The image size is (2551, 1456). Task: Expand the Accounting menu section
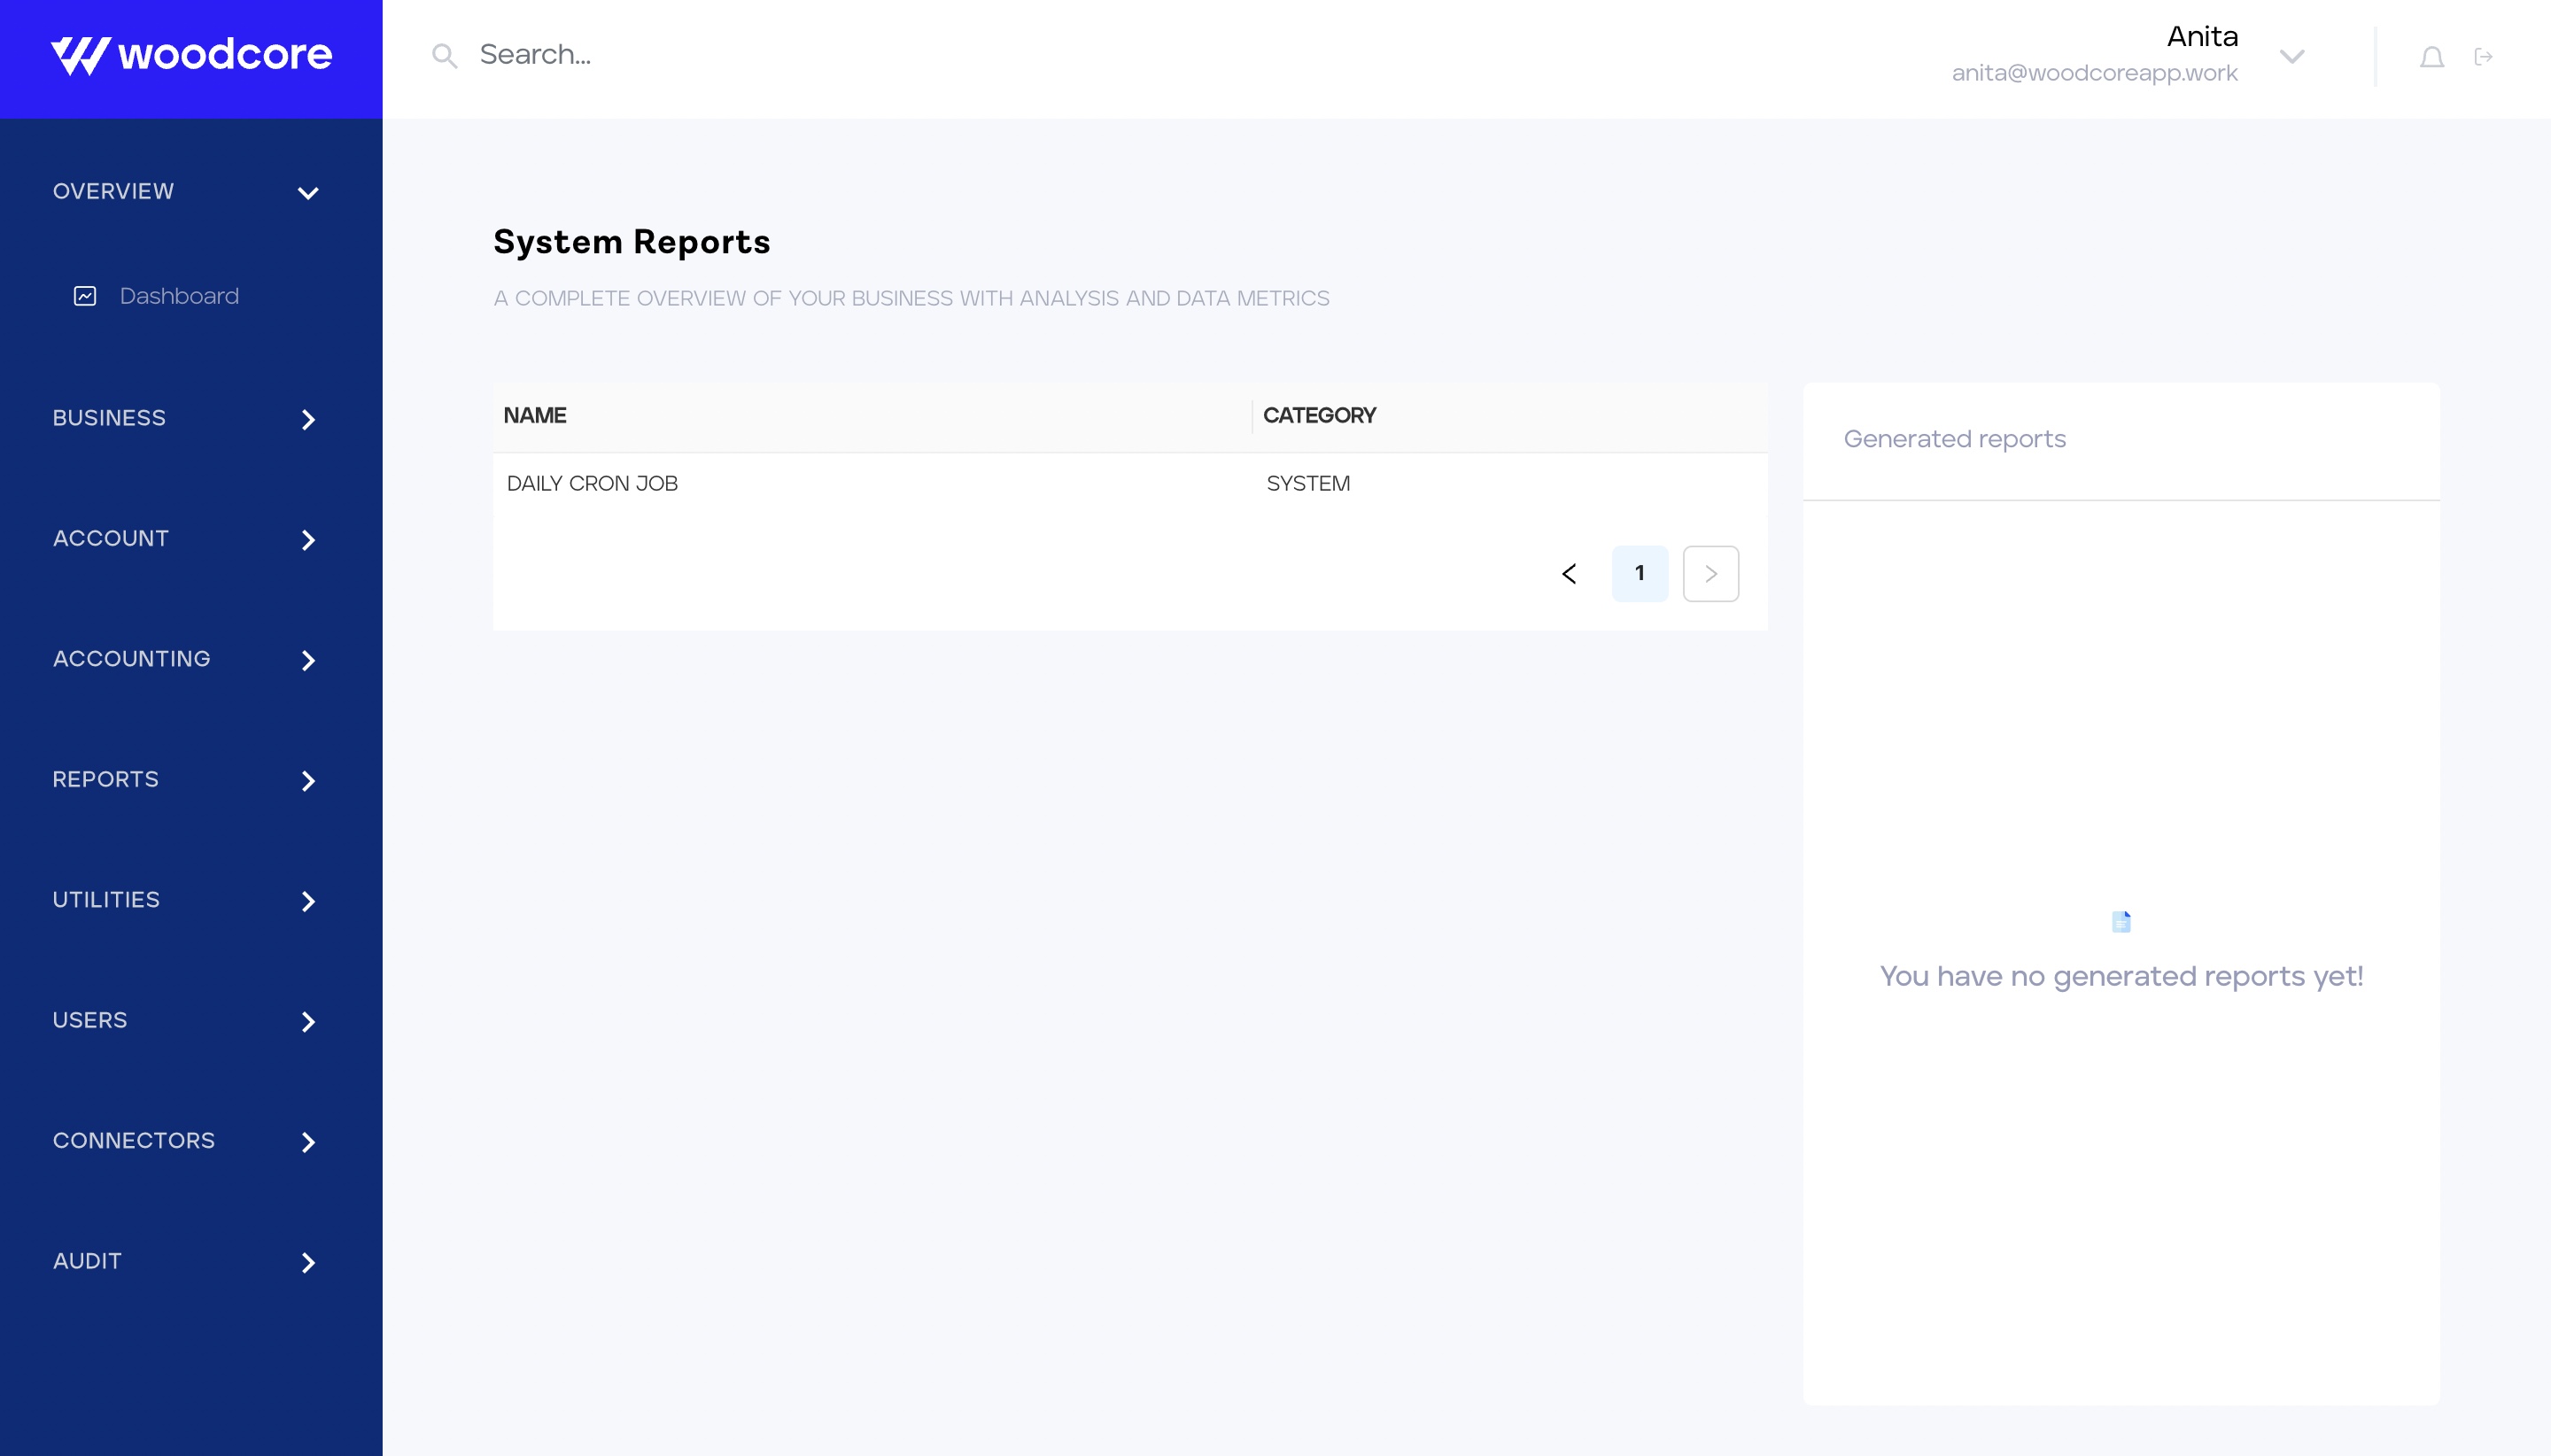(307, 660)
